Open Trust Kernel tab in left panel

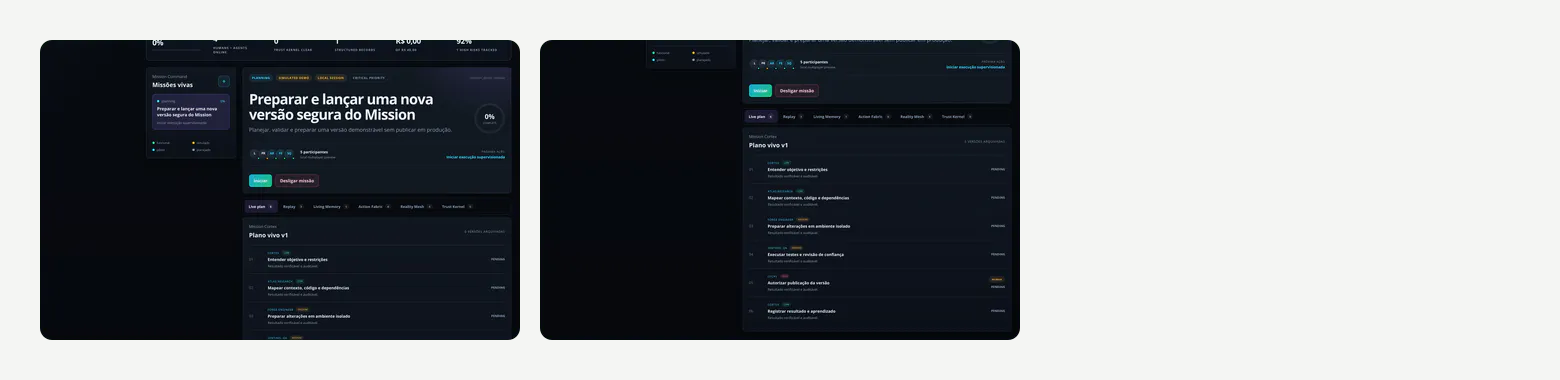tap(457, 206)
